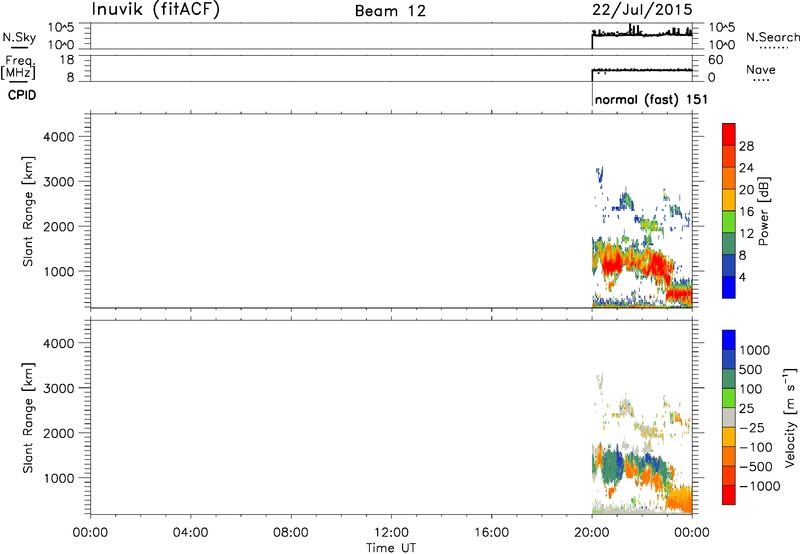Click the 'CPID' label
The width and height of the screenshot is (800, 554).
point(22,95)
